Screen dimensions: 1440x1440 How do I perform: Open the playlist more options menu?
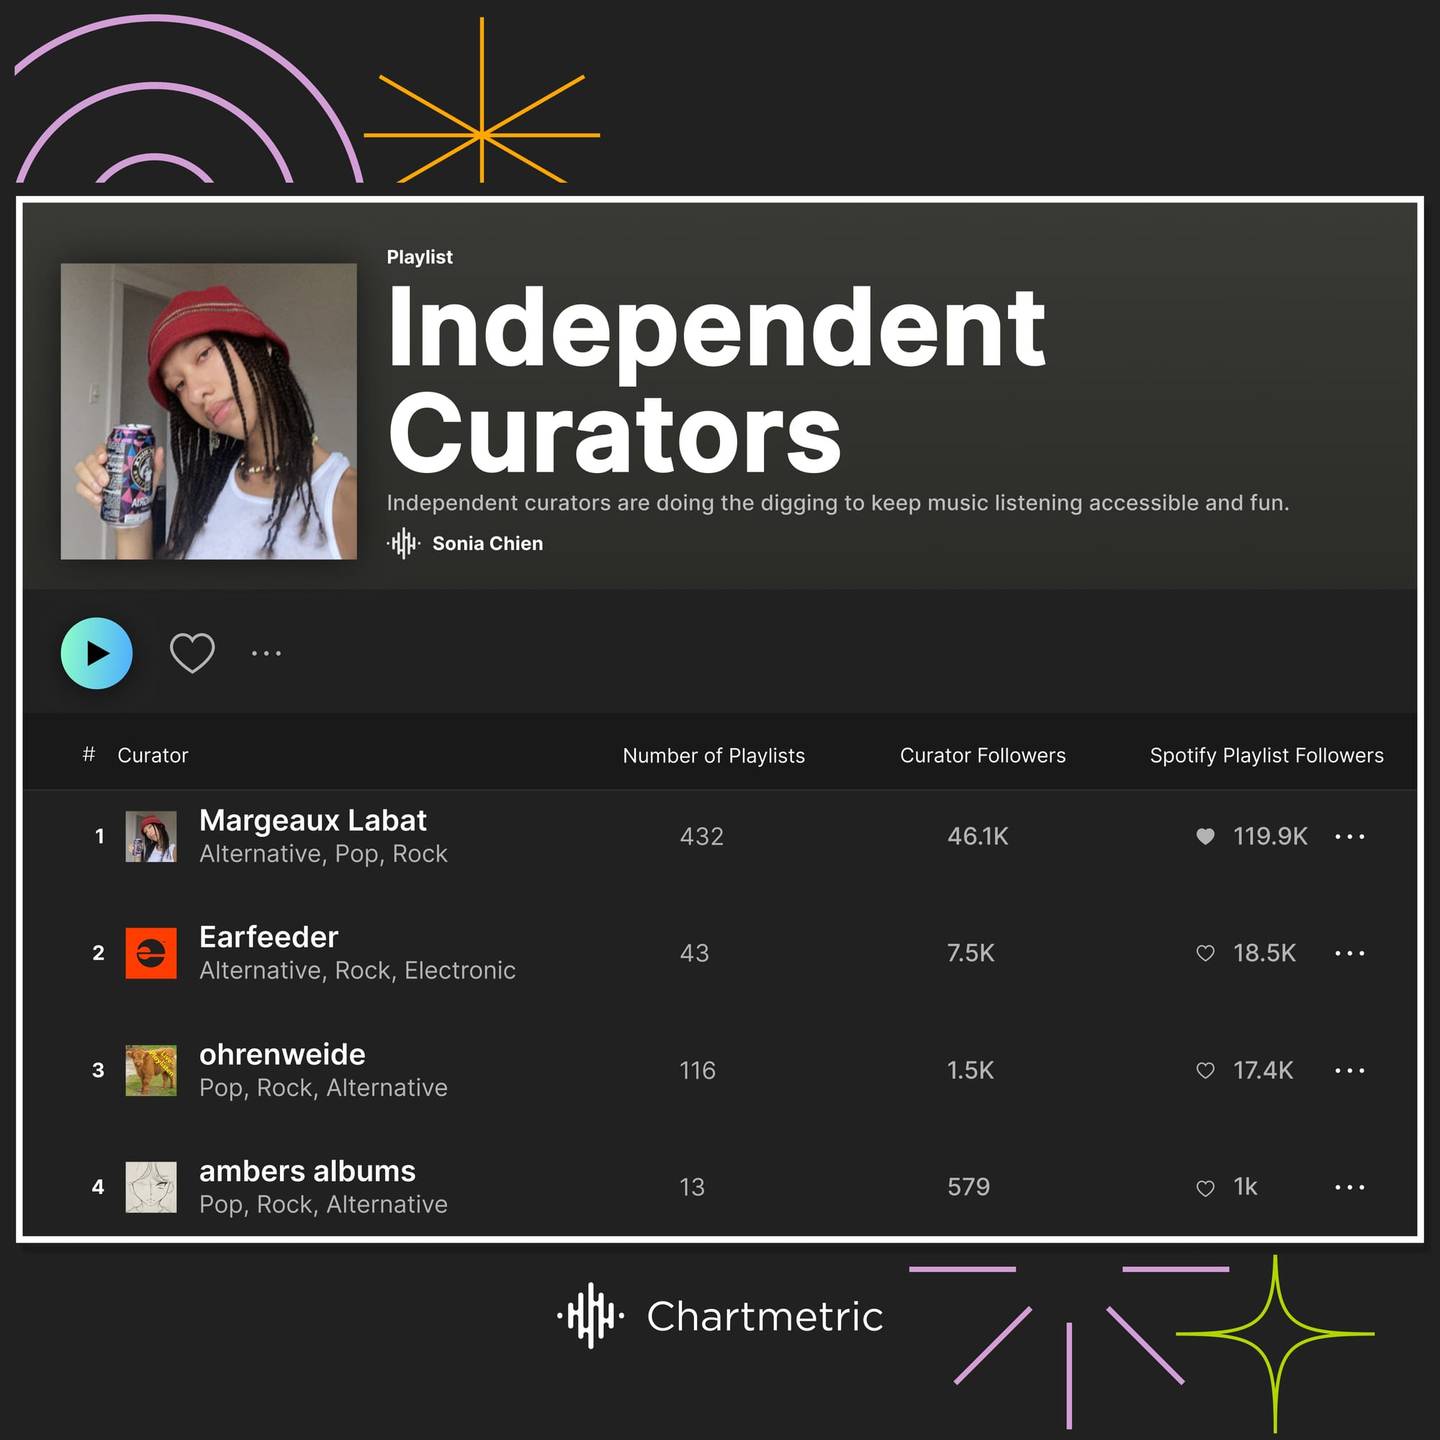(x=266, y=653)
